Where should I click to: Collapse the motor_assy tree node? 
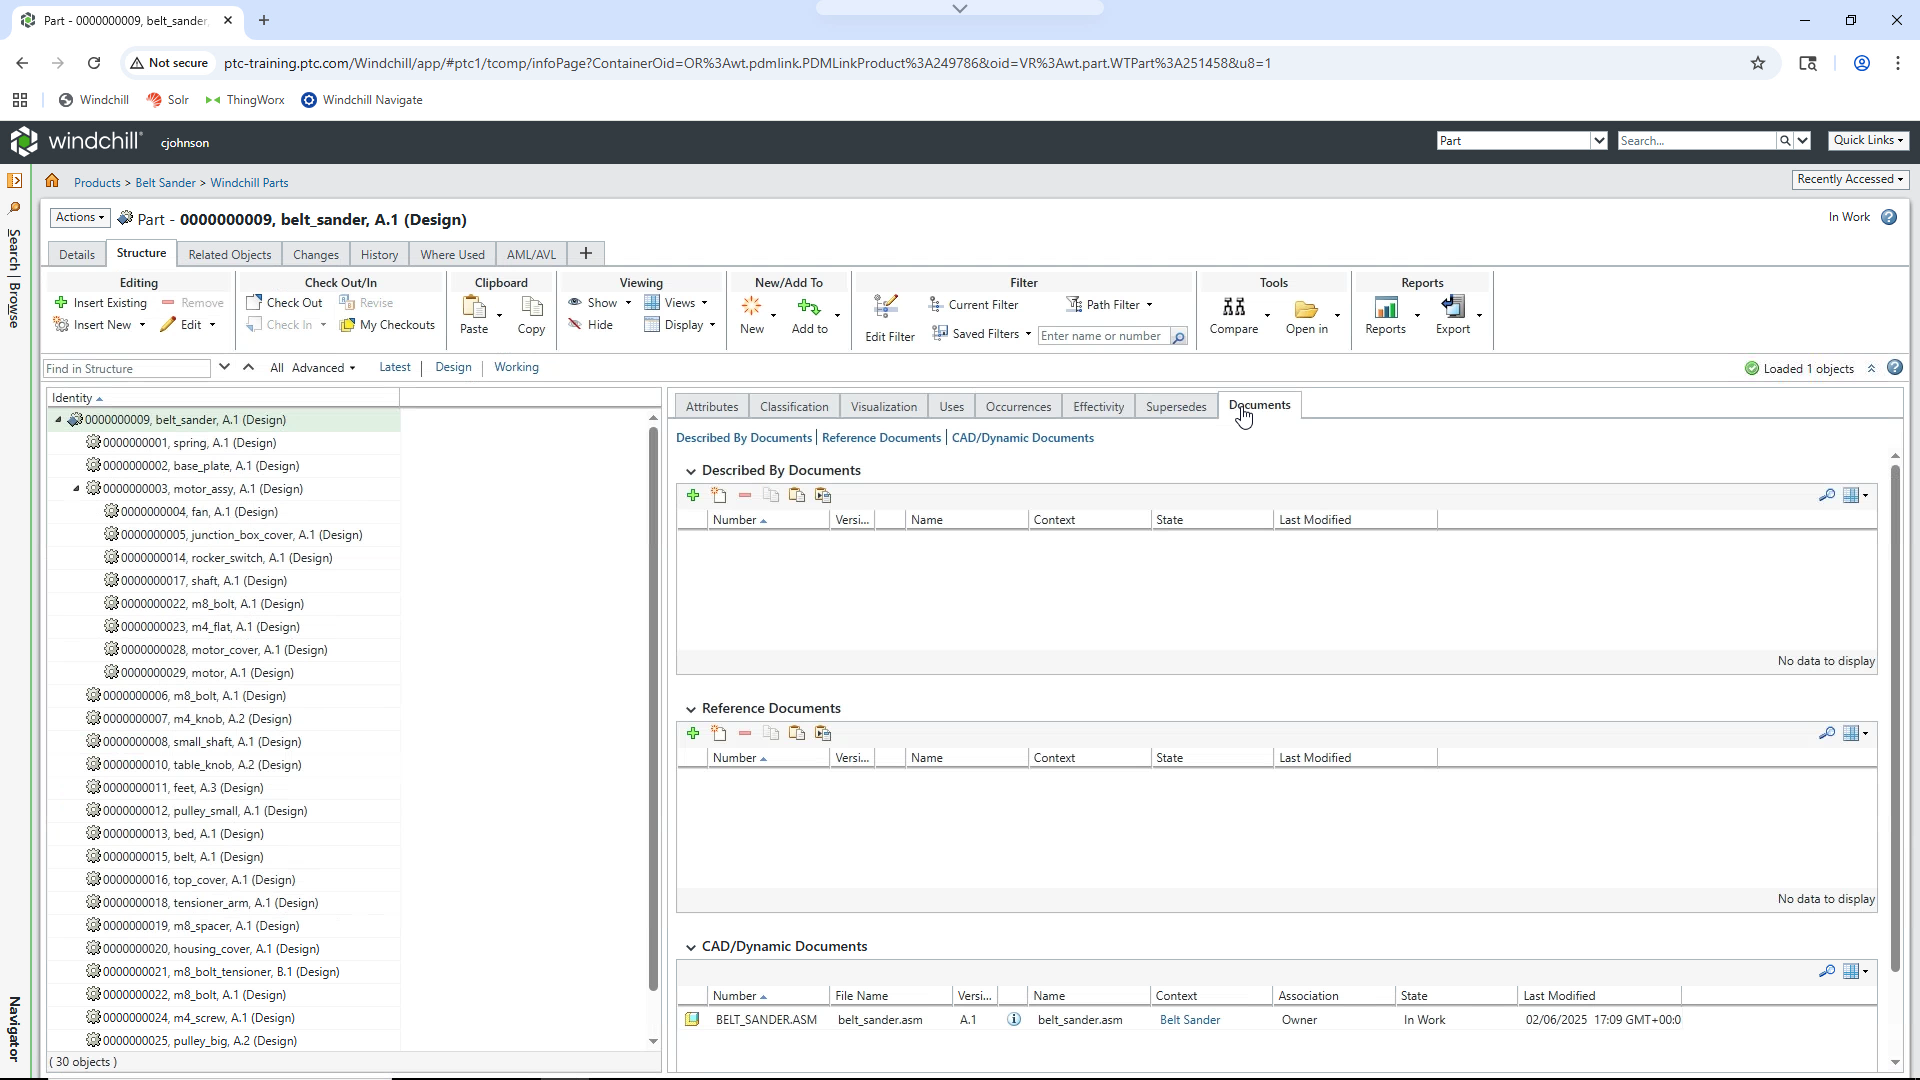point(76,489)
